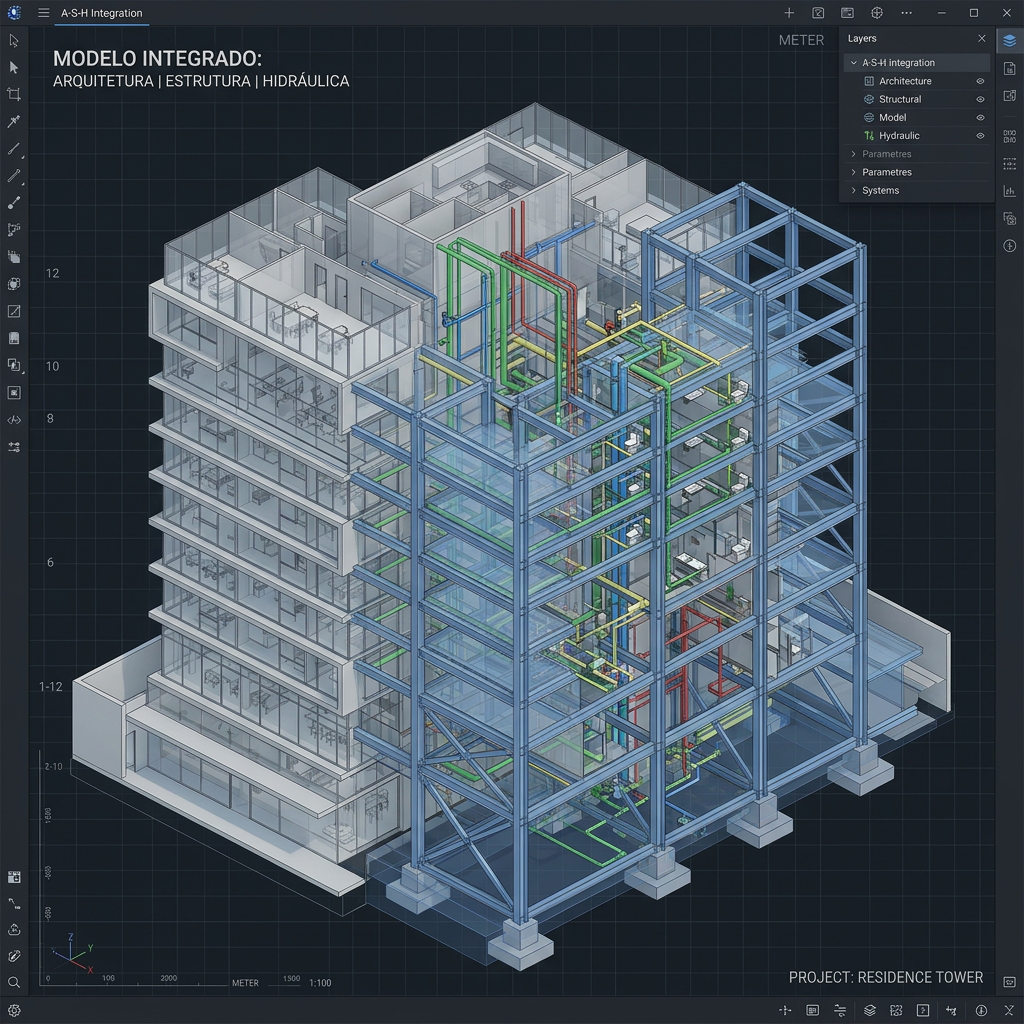Screen dimensions: 1024x1024
Task: Open the chart analytics panel icon
Action: (x=1010, y=191)
